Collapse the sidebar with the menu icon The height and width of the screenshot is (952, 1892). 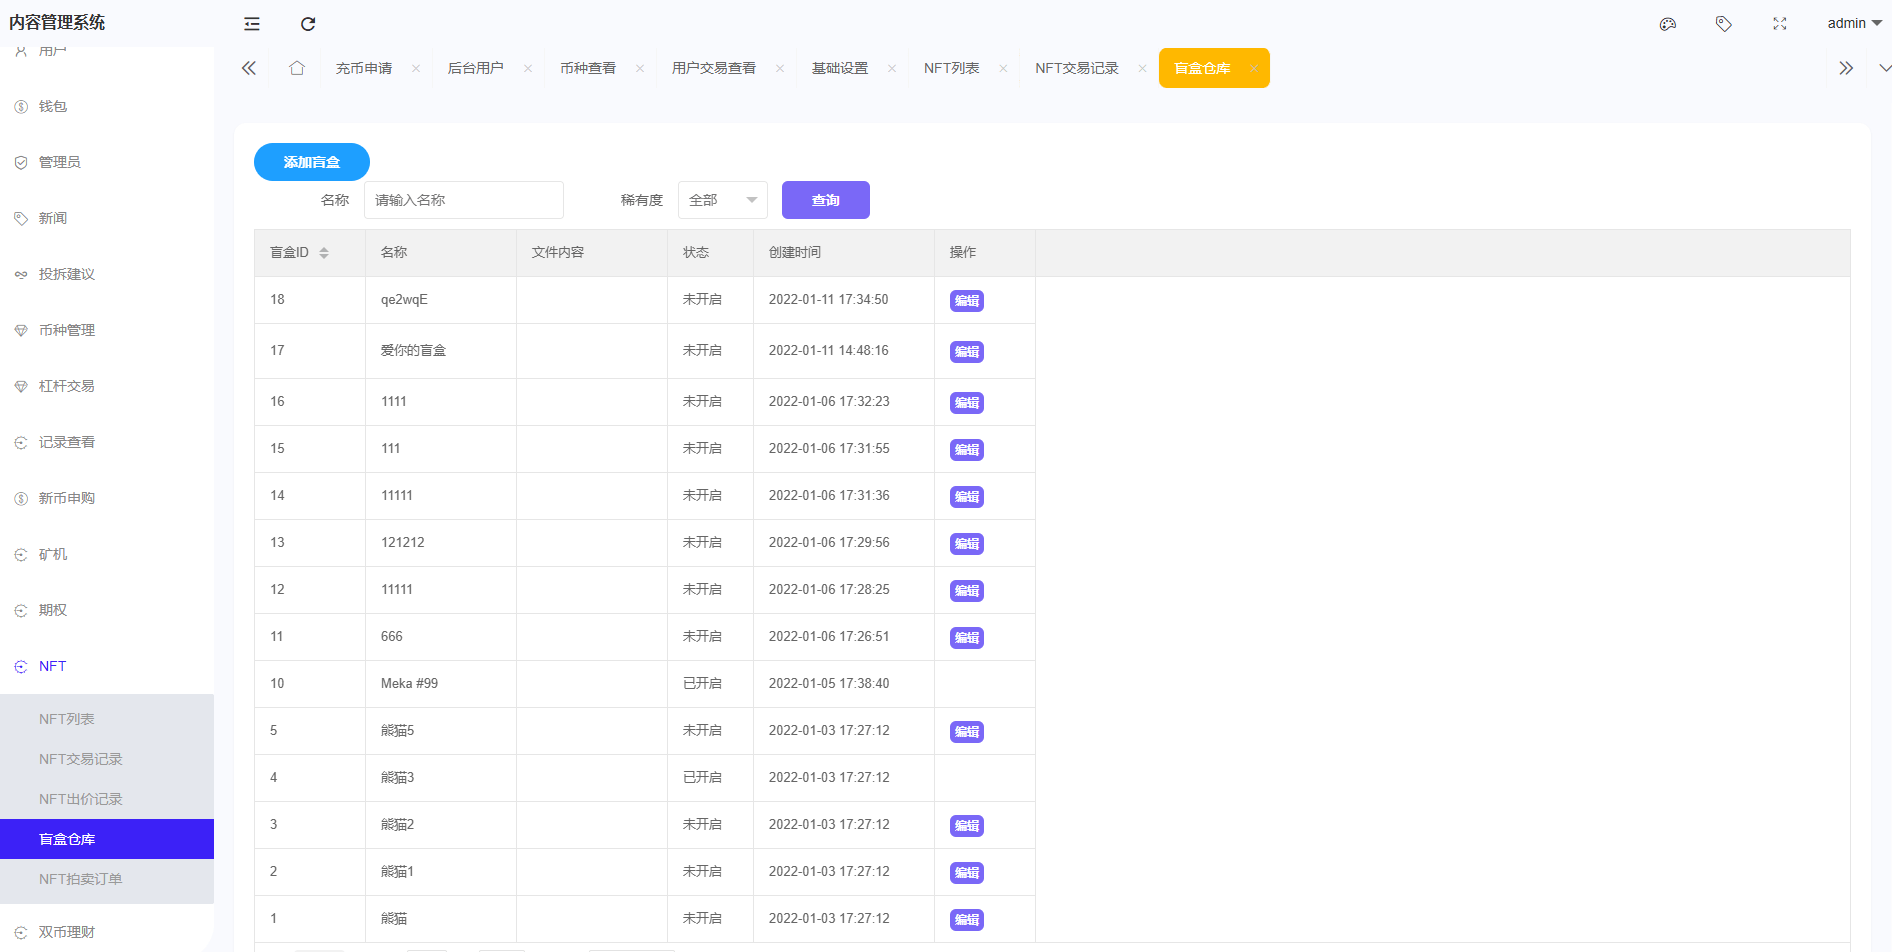point(252,24)
